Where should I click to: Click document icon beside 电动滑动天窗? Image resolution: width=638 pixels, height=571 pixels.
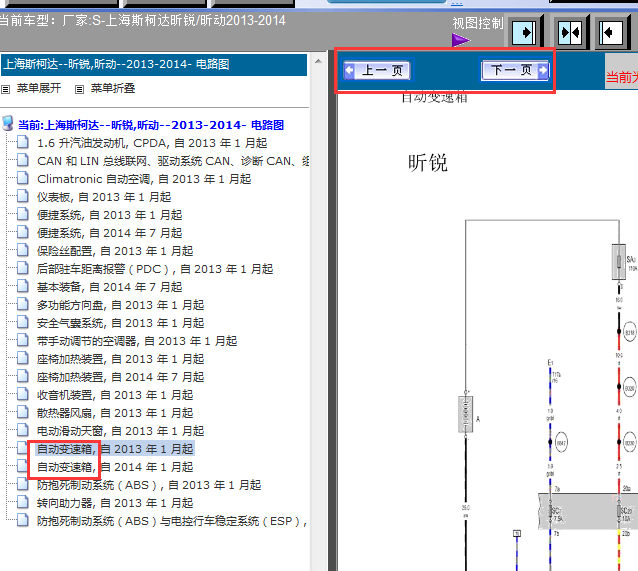[x=23, y=430]
